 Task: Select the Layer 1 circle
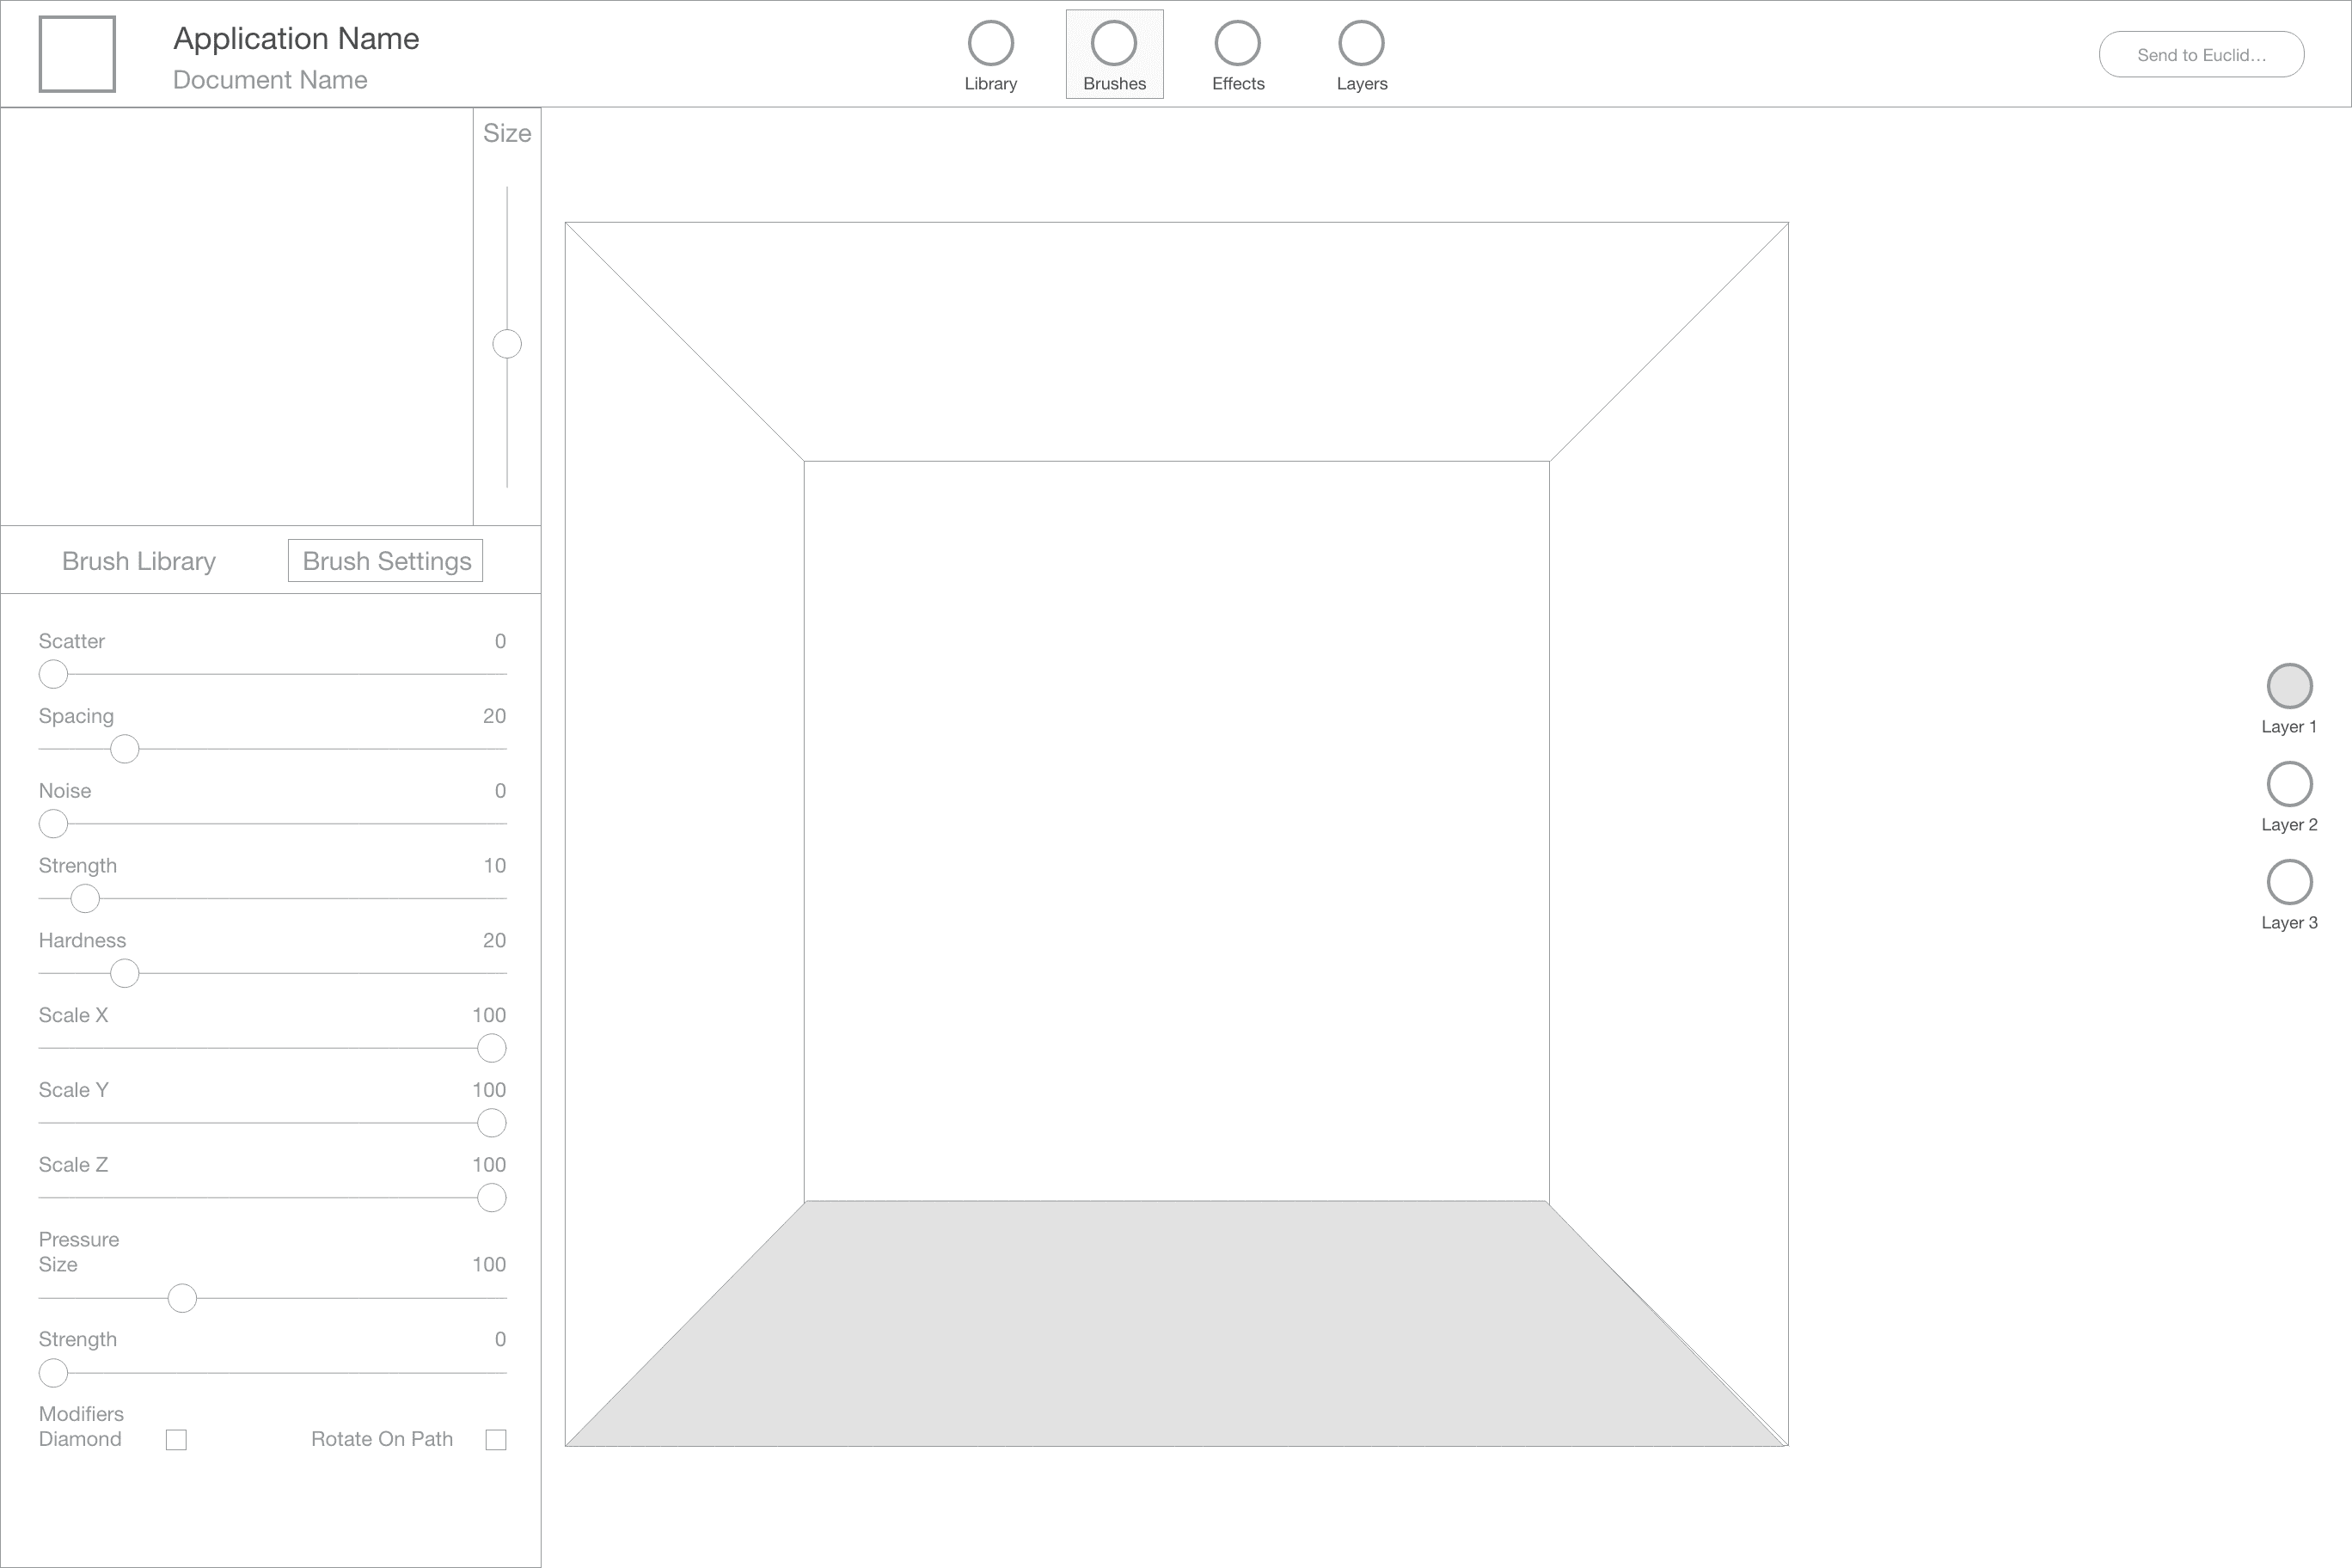[2289, 686]
